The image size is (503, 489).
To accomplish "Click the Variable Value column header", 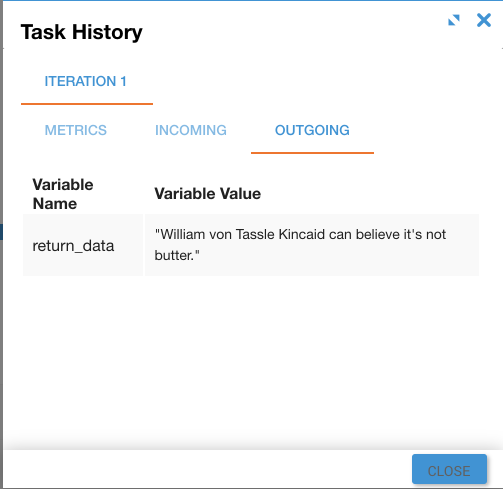I will point(208,194).
